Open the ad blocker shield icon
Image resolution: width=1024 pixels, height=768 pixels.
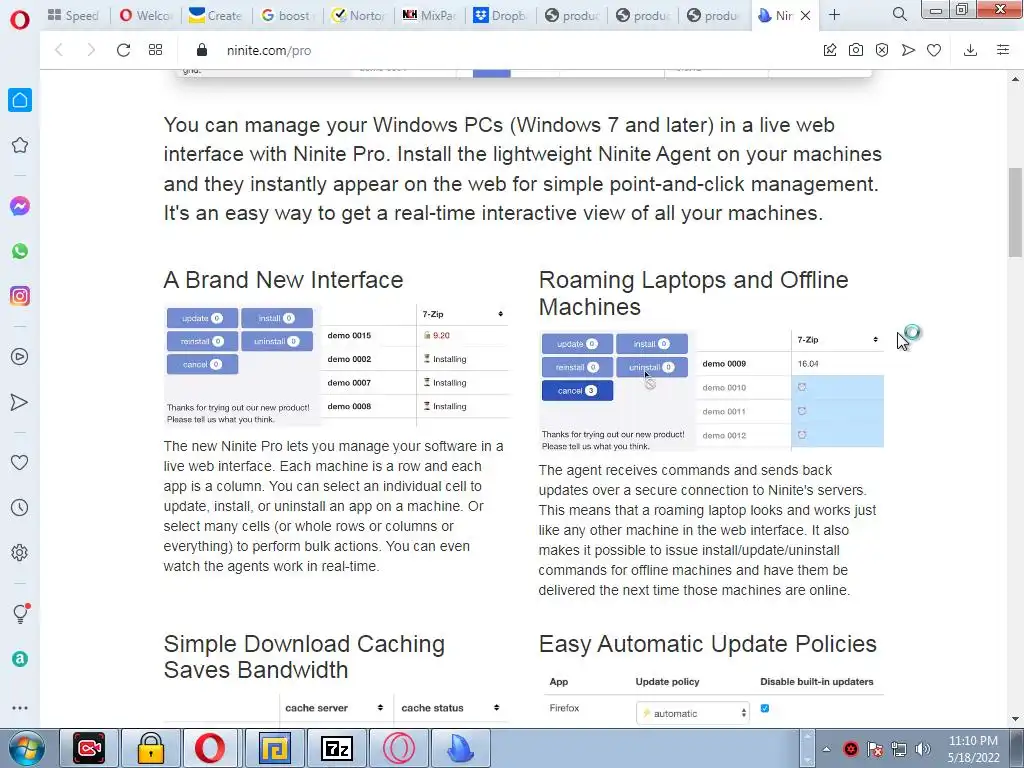click(x=882, y=50)
